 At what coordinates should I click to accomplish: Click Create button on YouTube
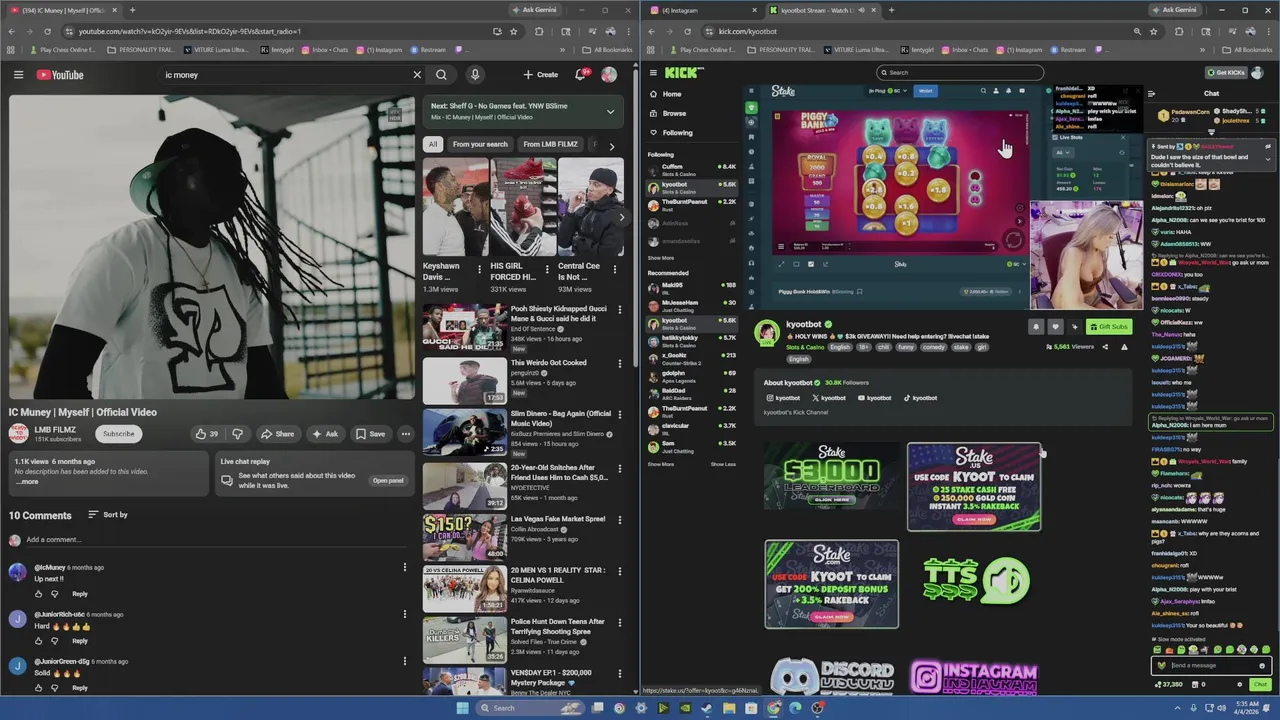coord(541,75)
